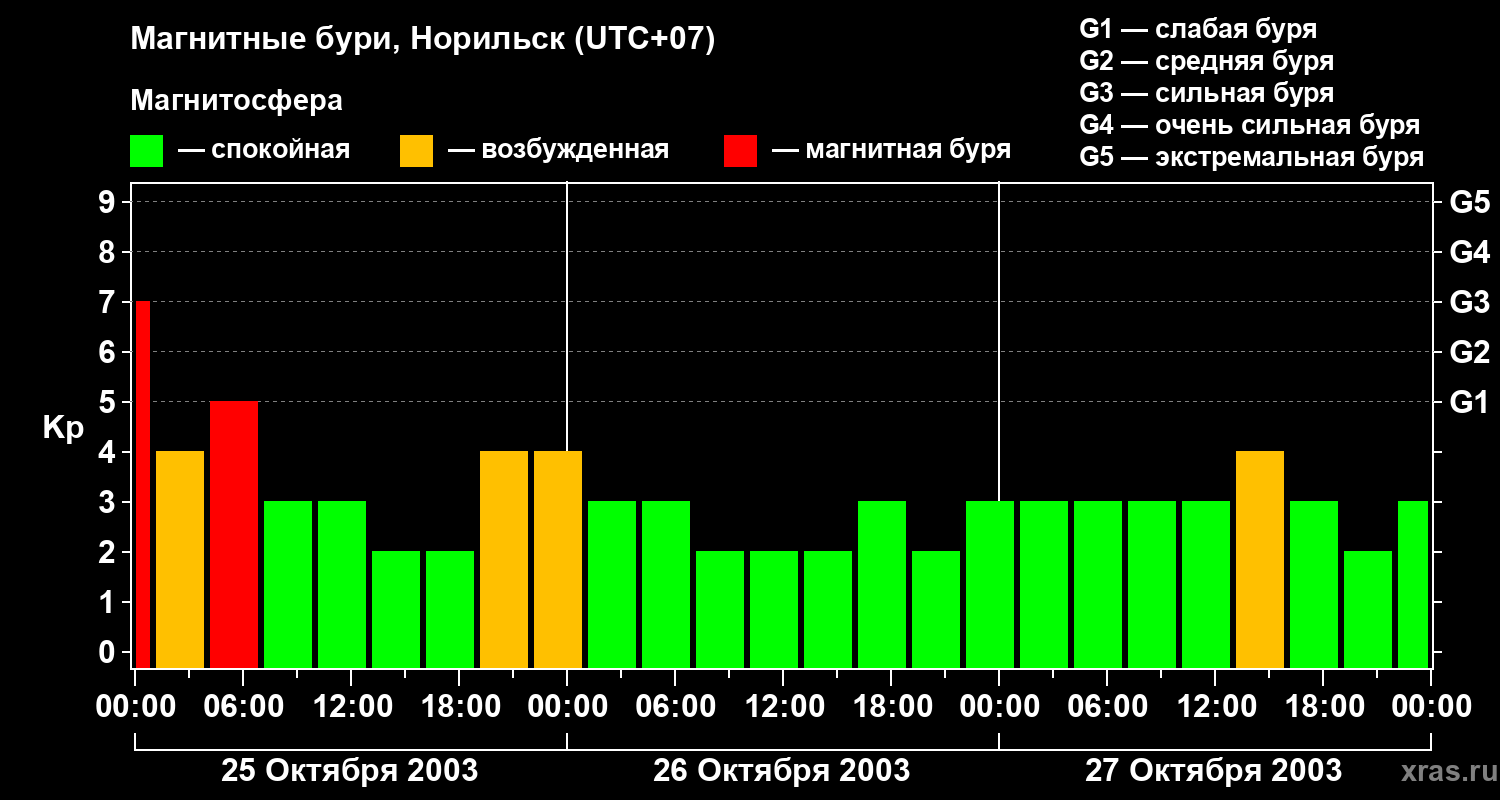Click the Kp axis value 0
The height and width of the screenshot is (800, 1500).
click(109, 652)
